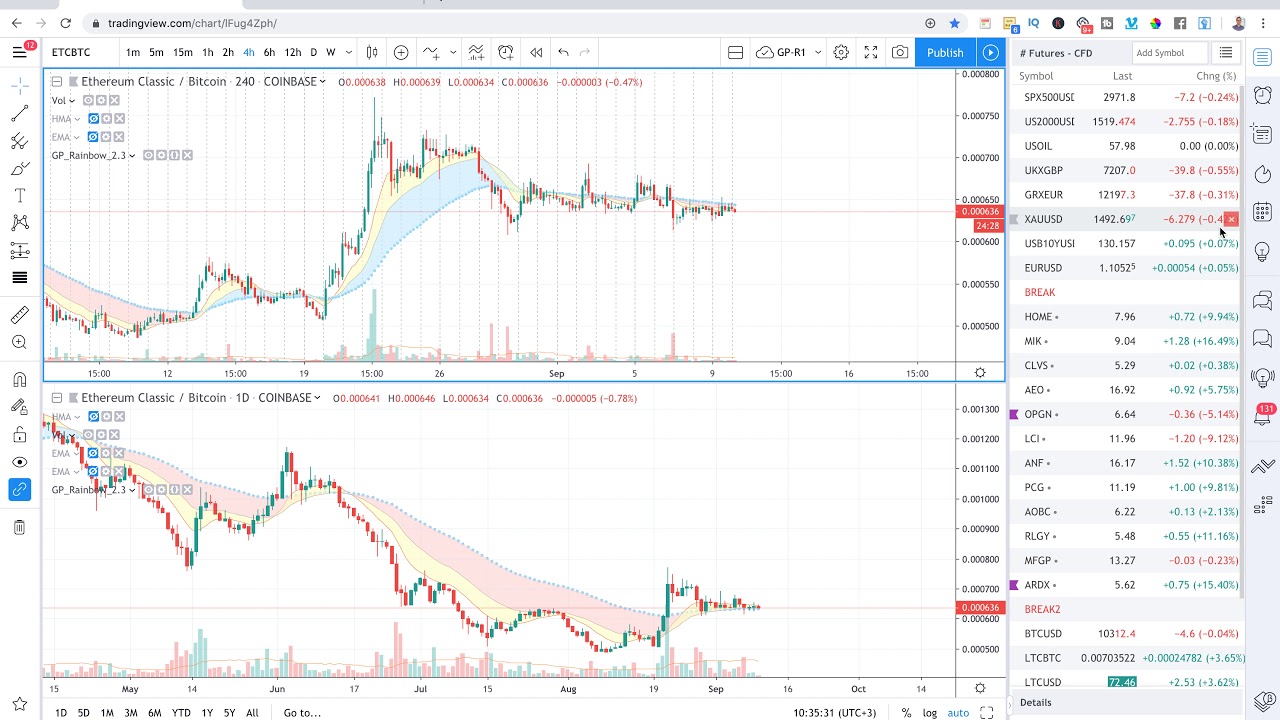Screen dimensions: 1280x720
Task: Open the GP-R1 layout dropdown
Action: pyautogui.click(x=817, y=52)
